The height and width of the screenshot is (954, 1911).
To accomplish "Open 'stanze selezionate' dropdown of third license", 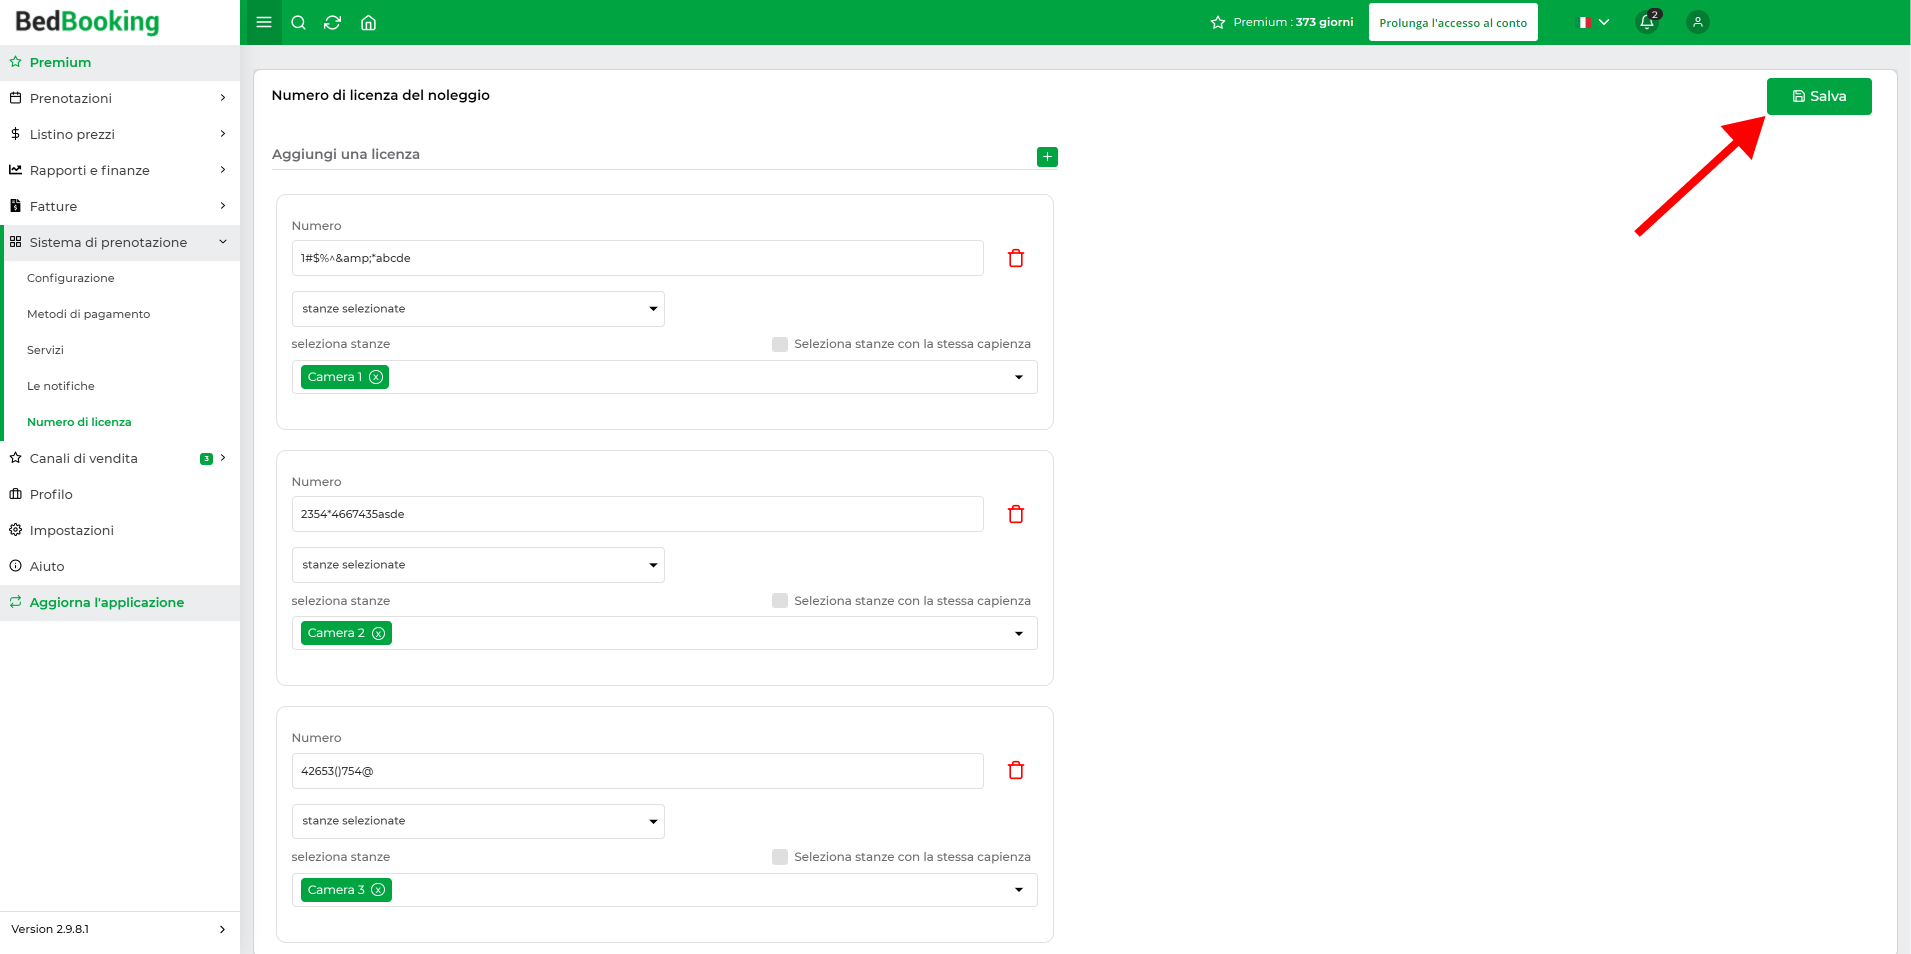I will tap(478, 821).
